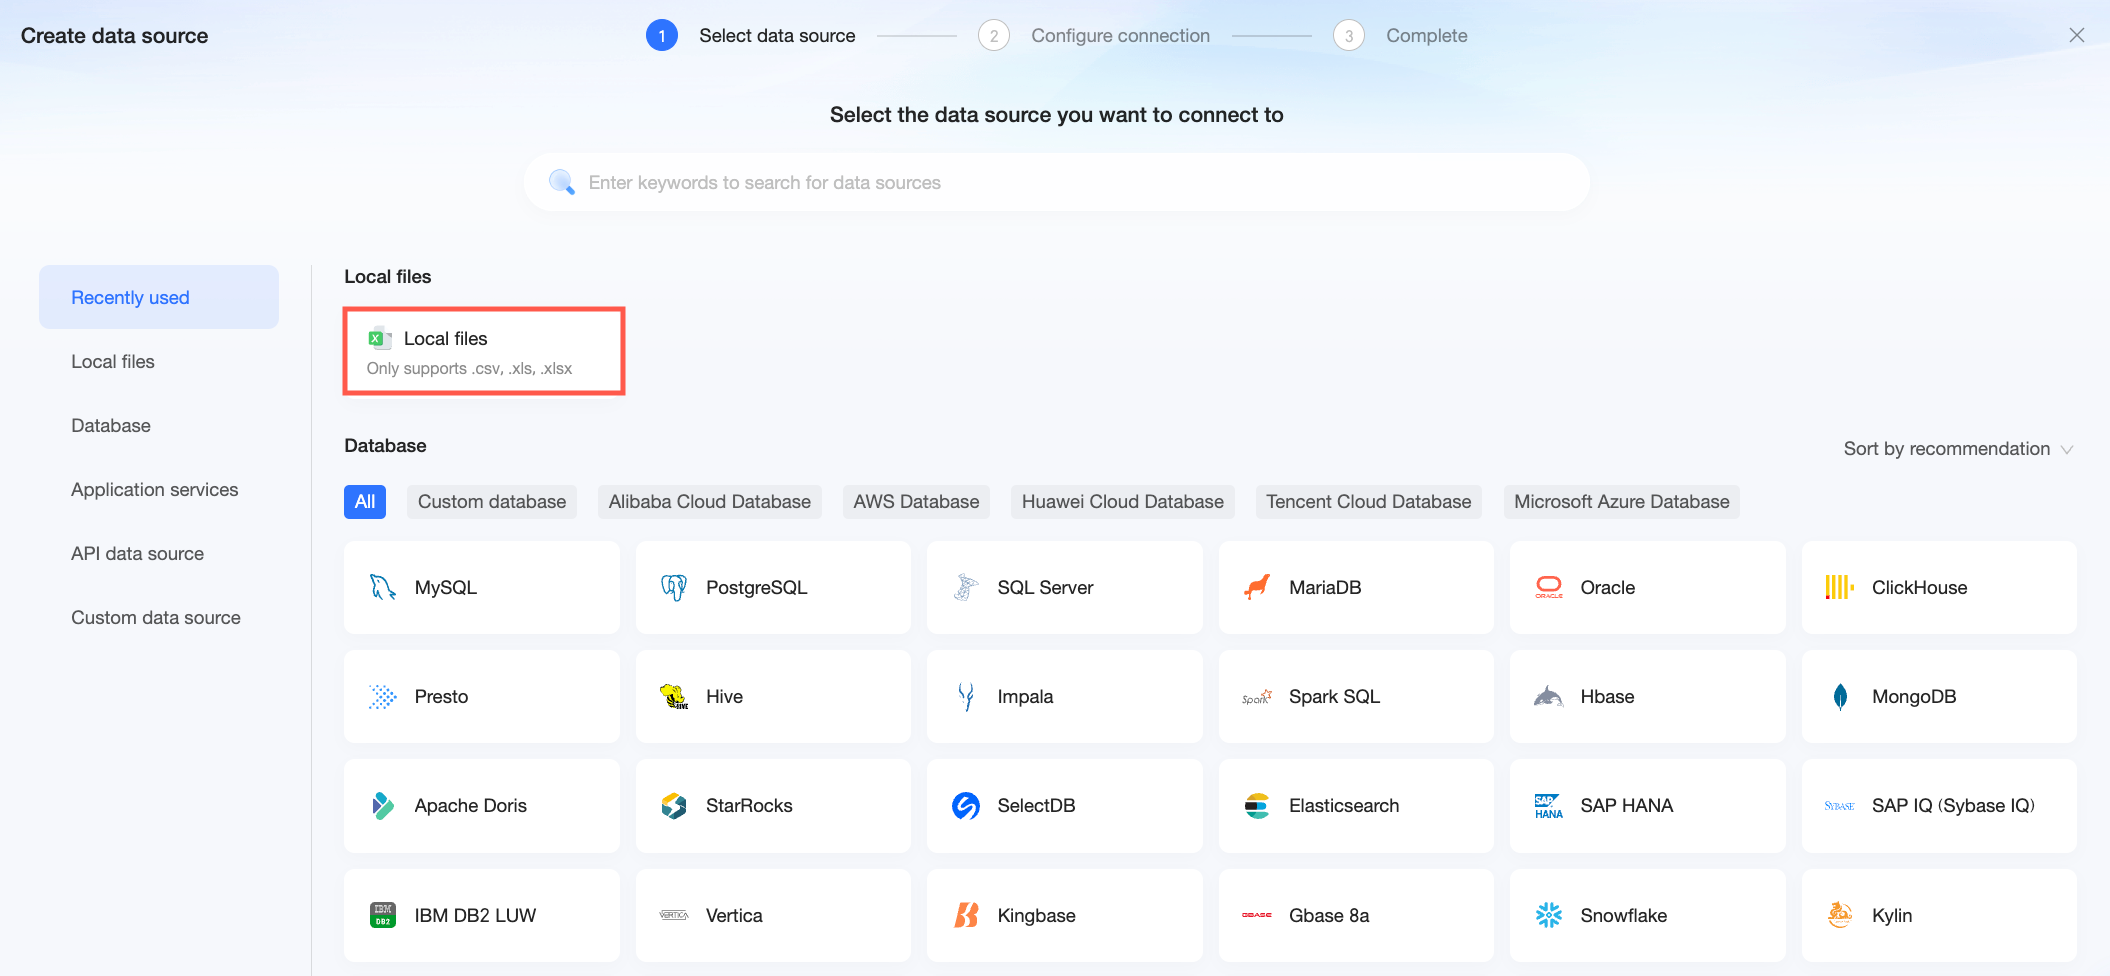Select the ClickHouse bars icon
Image resolution: width=2110 pixels, height=976 pixels.
[1839, 587]
